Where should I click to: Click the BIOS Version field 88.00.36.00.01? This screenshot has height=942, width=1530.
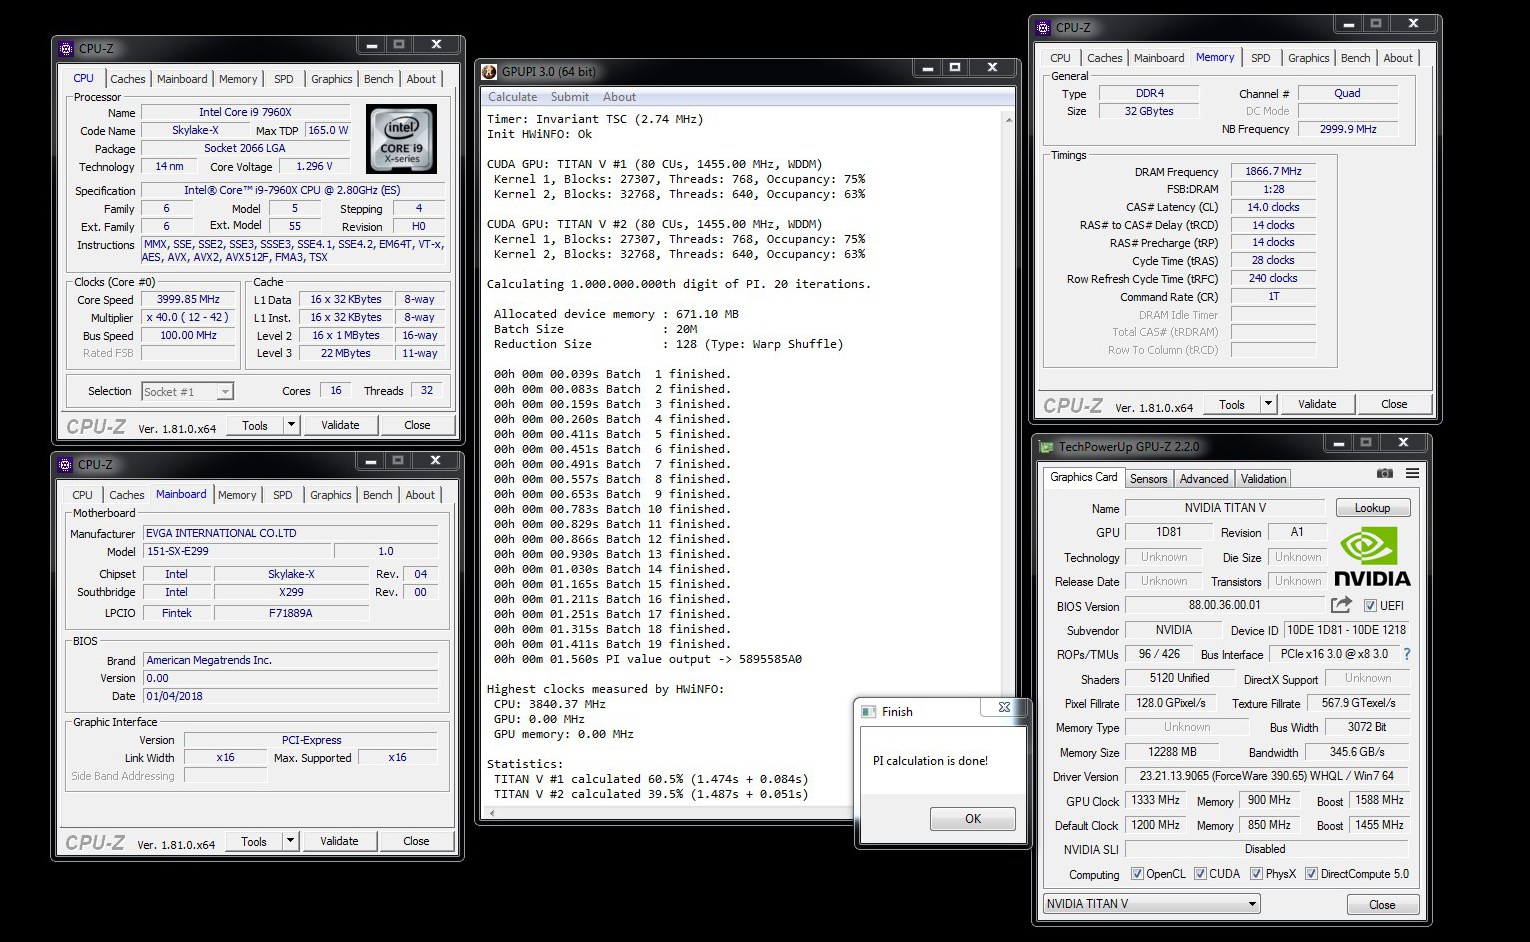(x=1225, y=605)
